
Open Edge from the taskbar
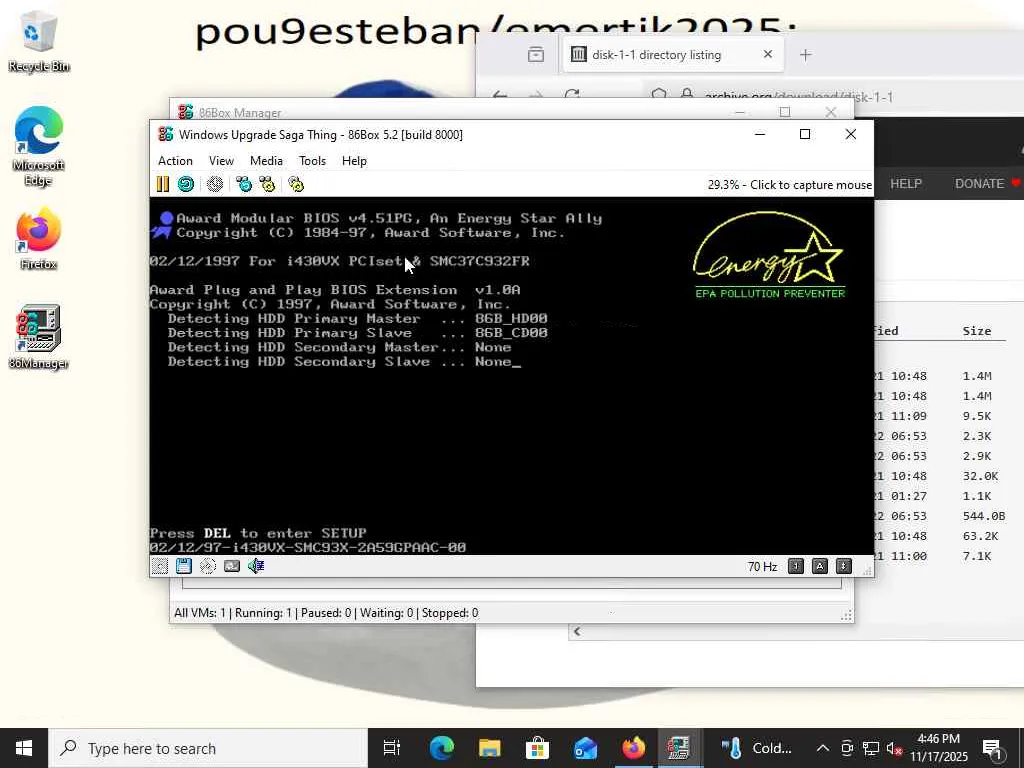click(x=441, y=748)
